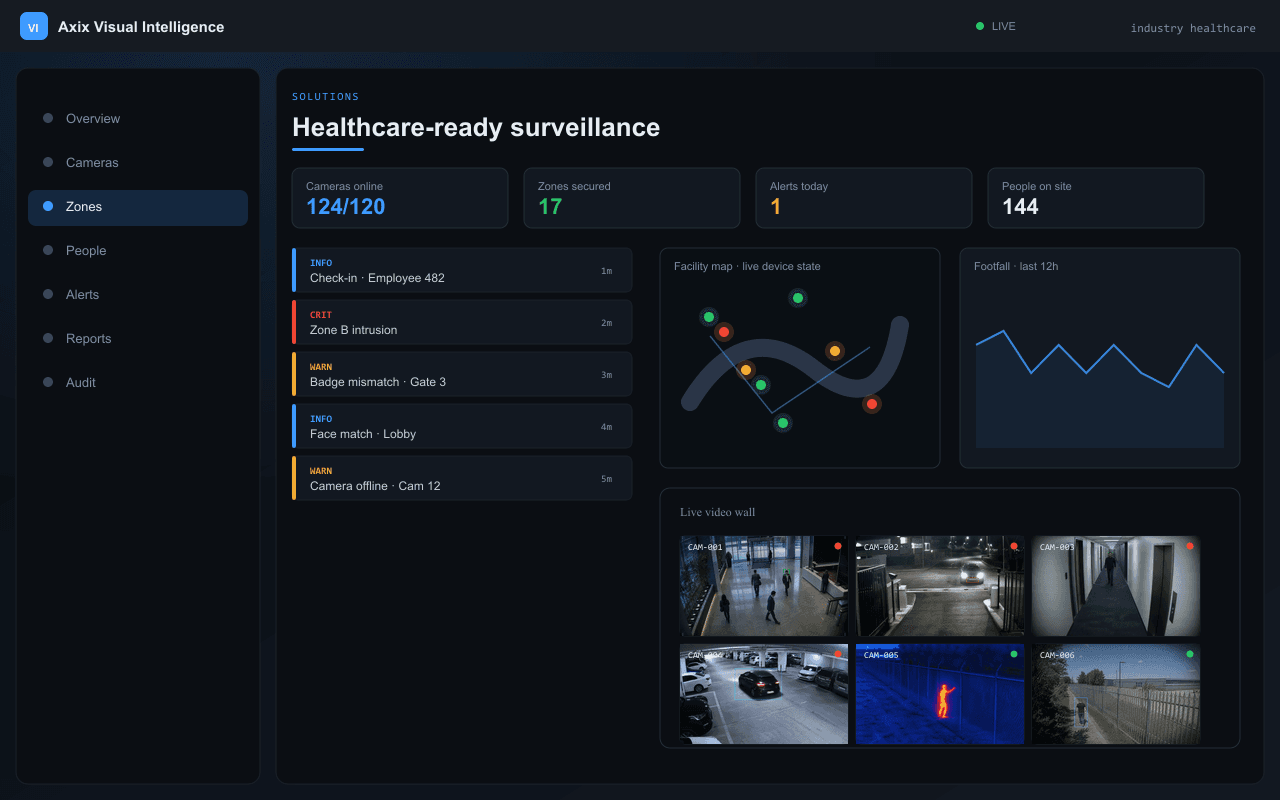Select Camera offline Cam 12 warning
This screenshot has height=800, width=1280.
pyautogui.click(x=462, y=478)
